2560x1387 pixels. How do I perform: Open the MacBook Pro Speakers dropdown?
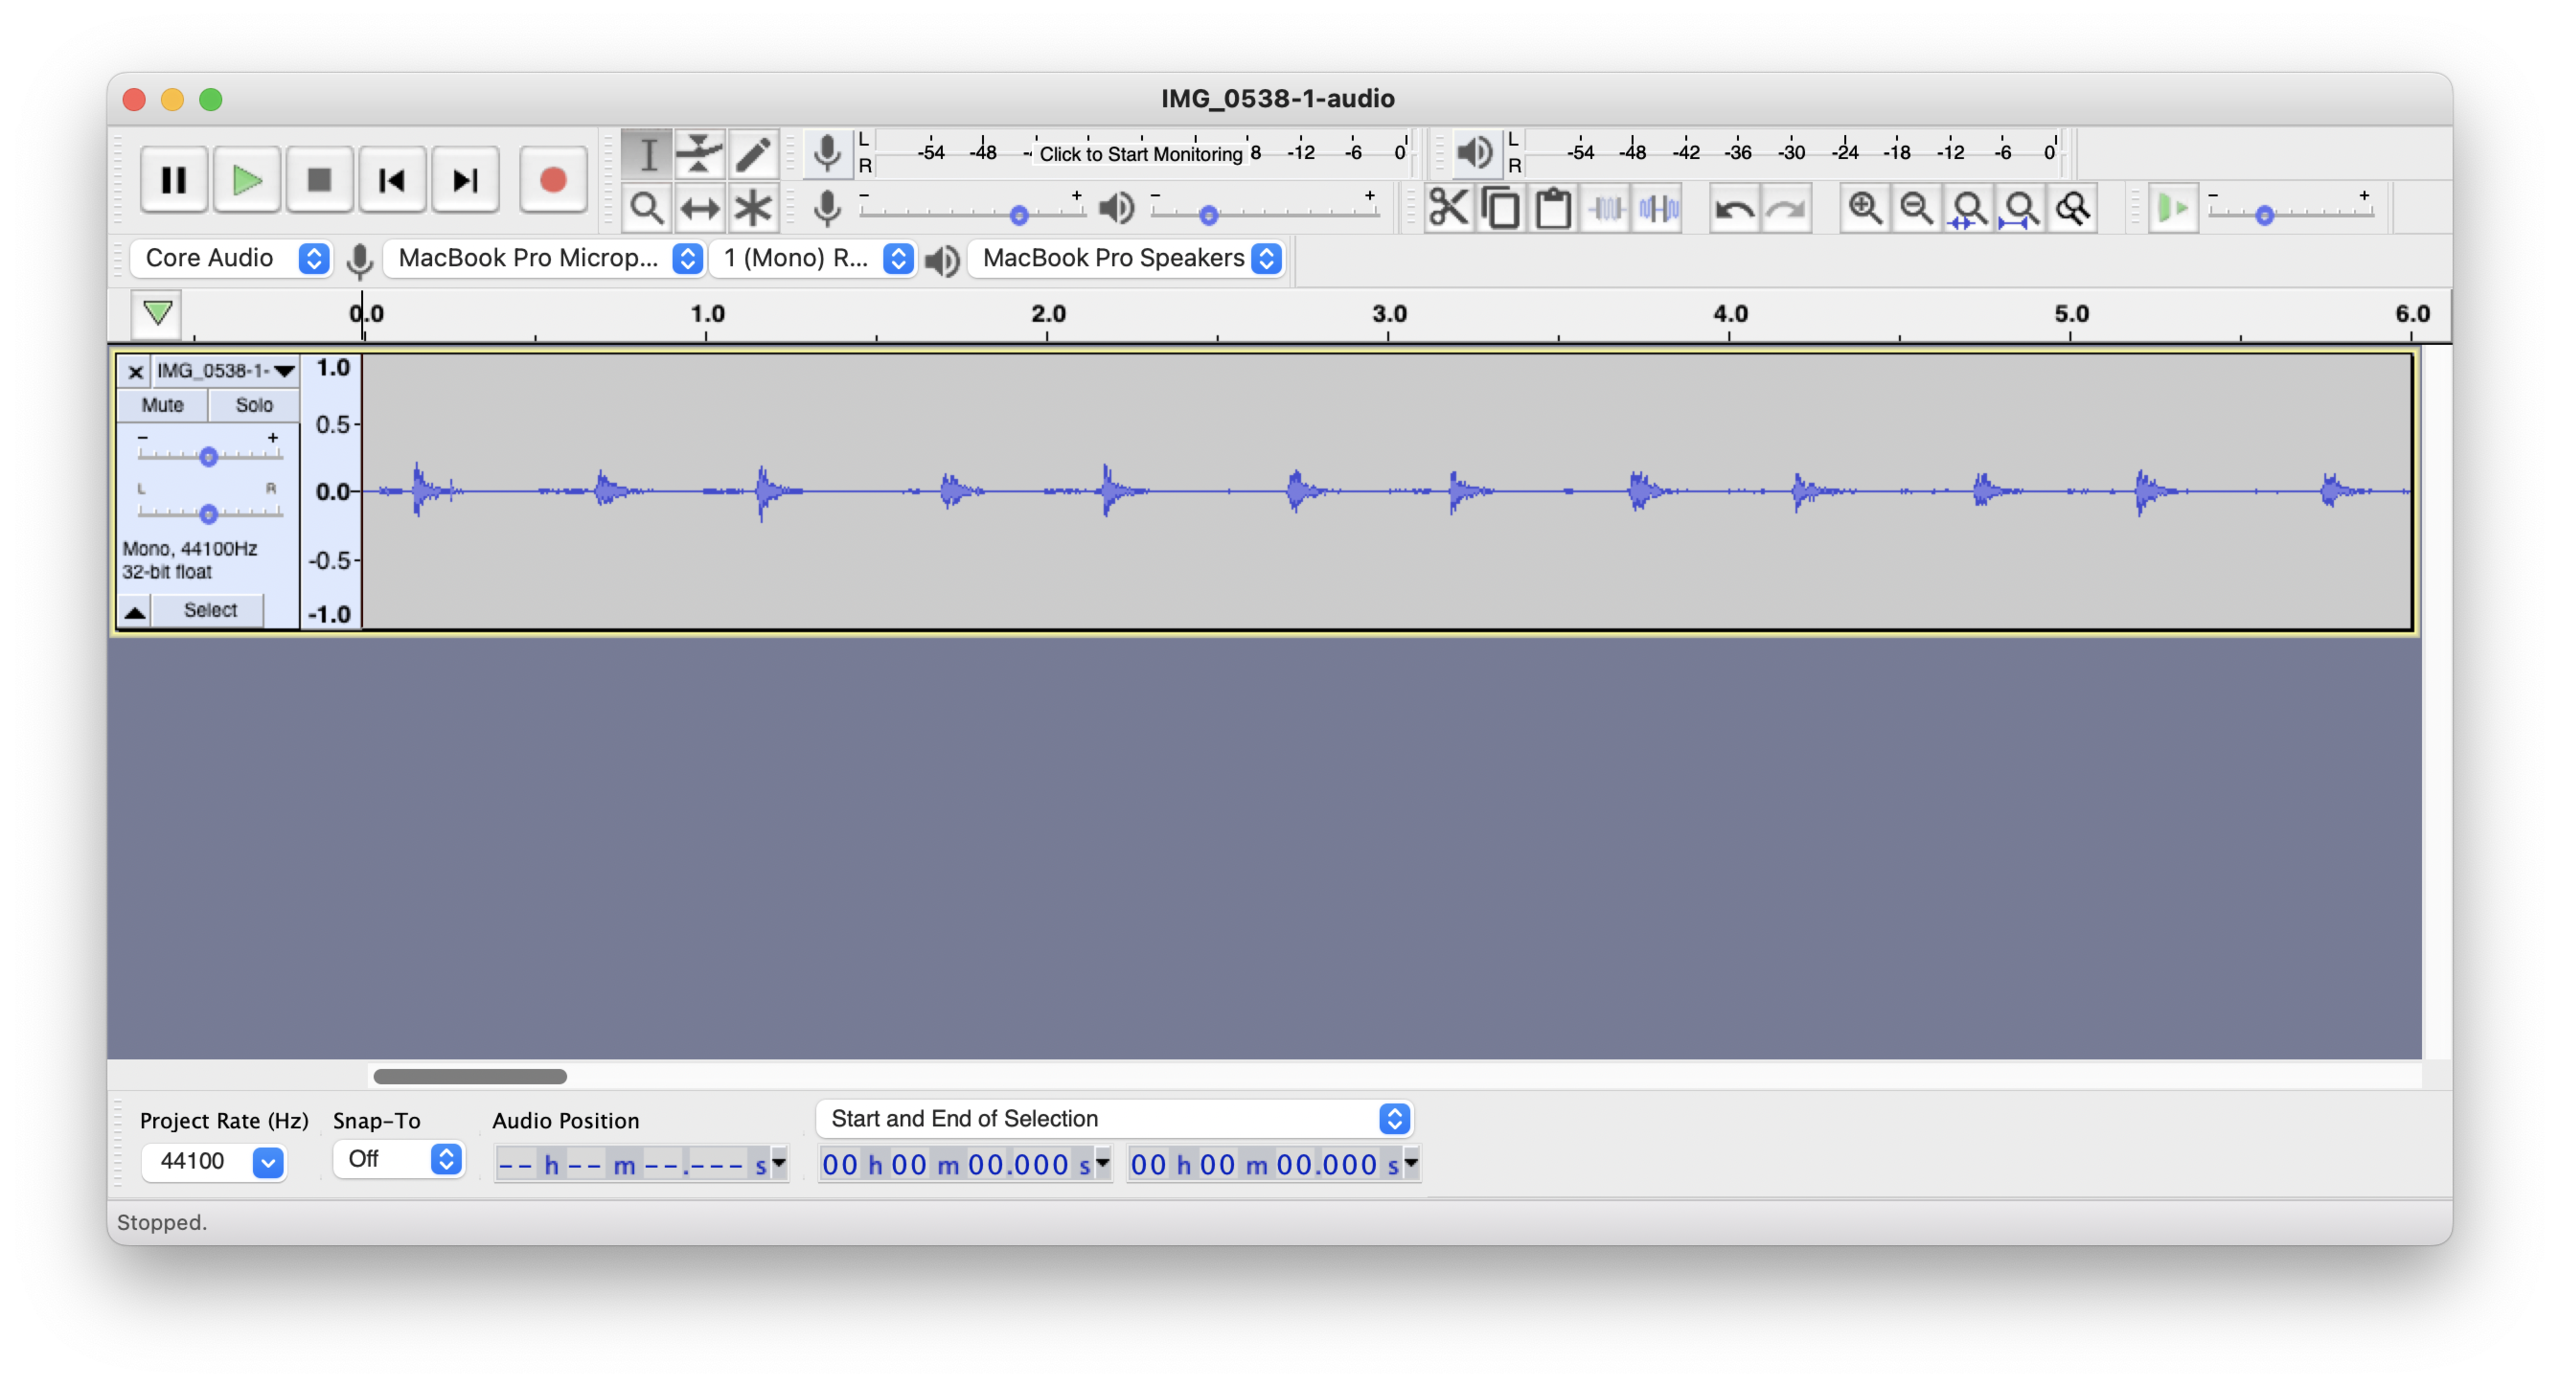(x=1128, y=258)
